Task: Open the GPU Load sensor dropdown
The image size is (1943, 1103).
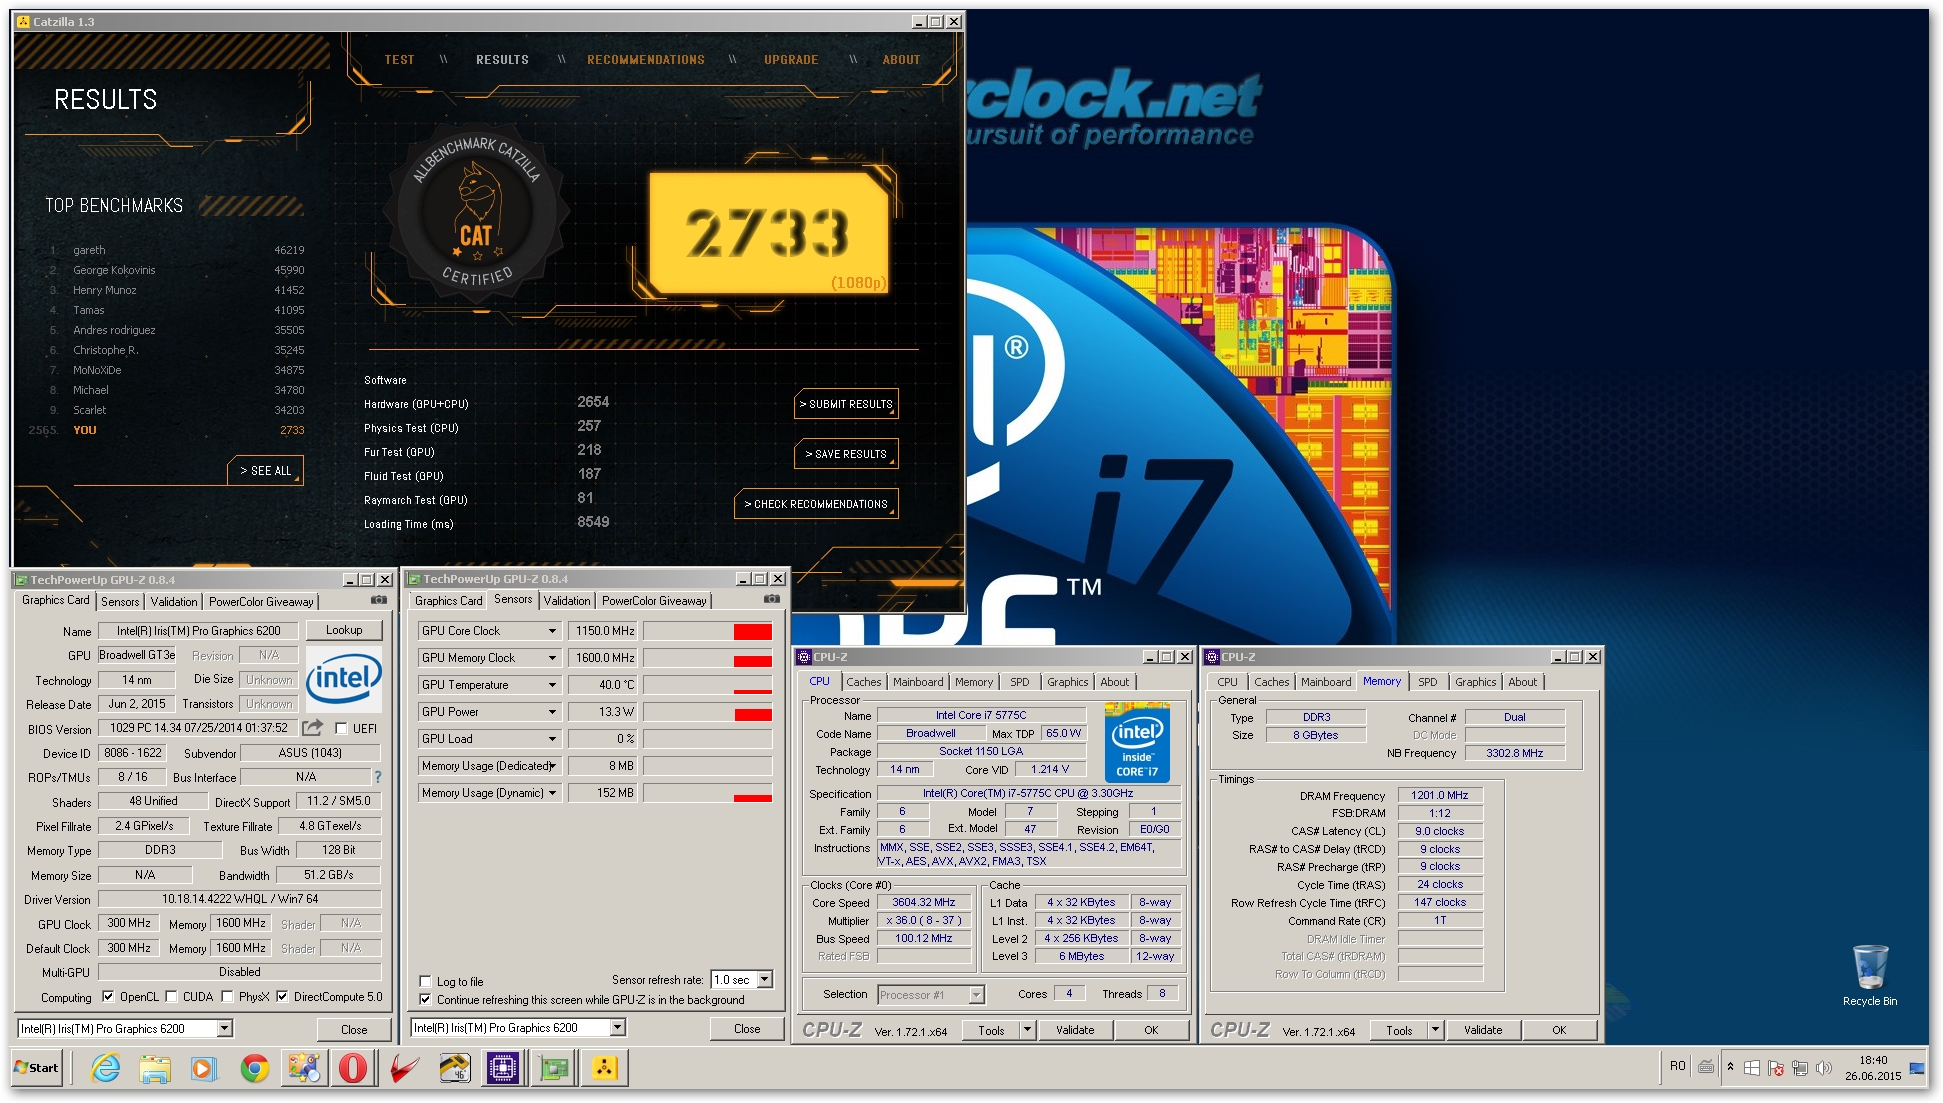Action: tap(552, 739)
